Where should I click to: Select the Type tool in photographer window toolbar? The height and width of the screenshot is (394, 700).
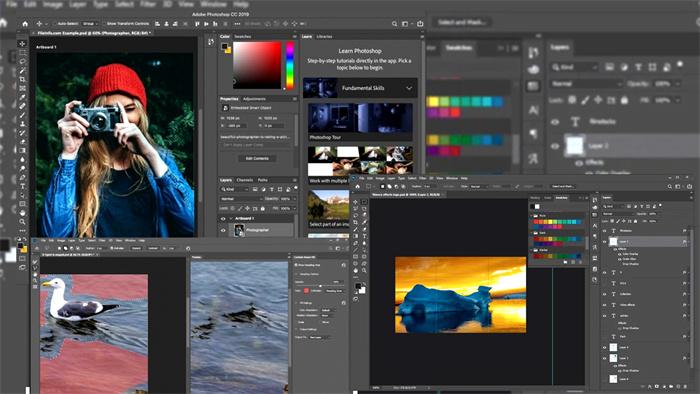(x=22, y=186)
